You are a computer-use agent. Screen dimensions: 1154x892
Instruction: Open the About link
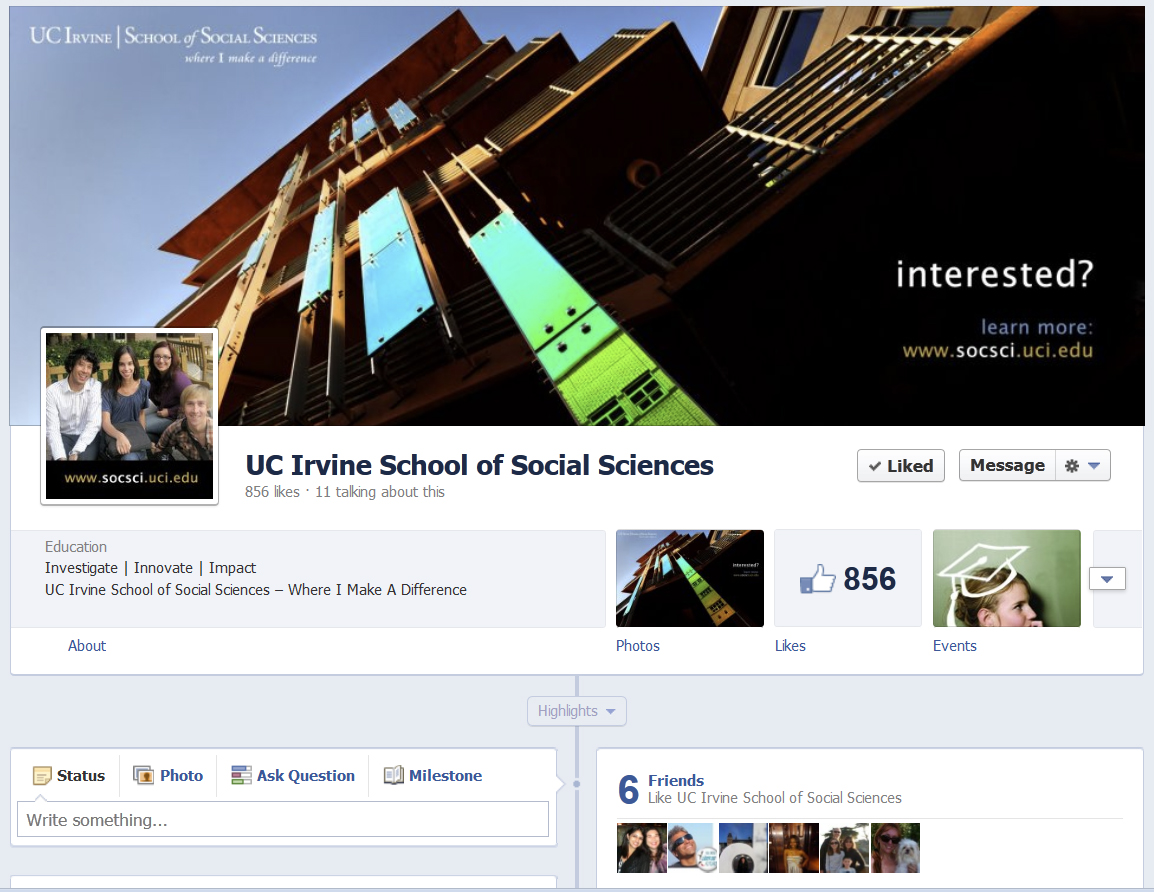point(87,645)
